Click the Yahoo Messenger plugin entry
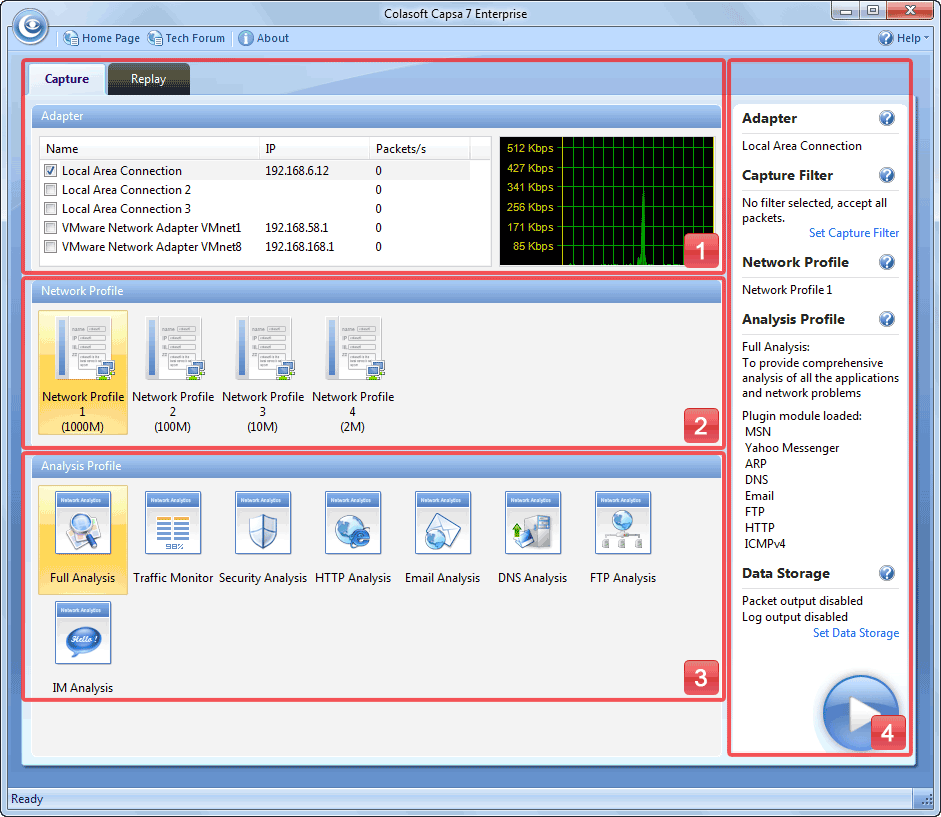The width and height of the screenshot is (941, 817). coord(792,448)
